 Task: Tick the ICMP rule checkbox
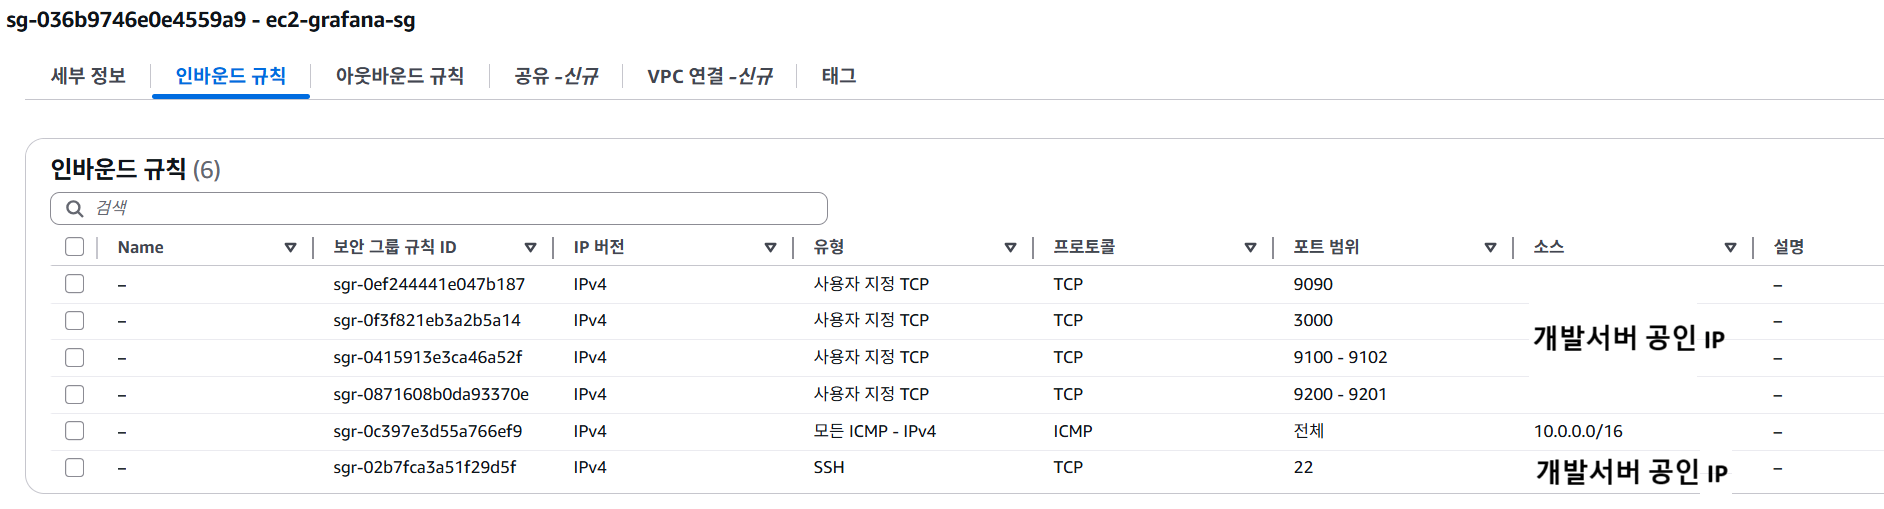75,431
